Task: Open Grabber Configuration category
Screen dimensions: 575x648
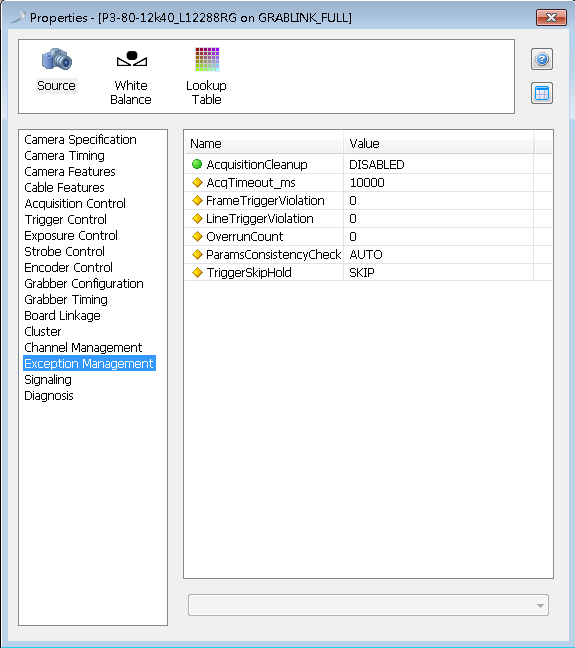Action: 84,284
